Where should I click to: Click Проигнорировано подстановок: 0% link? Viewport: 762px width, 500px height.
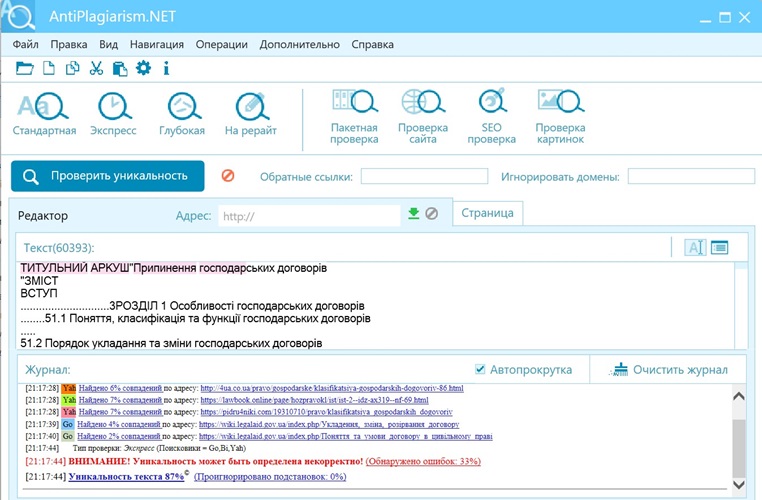coord(270,477)
